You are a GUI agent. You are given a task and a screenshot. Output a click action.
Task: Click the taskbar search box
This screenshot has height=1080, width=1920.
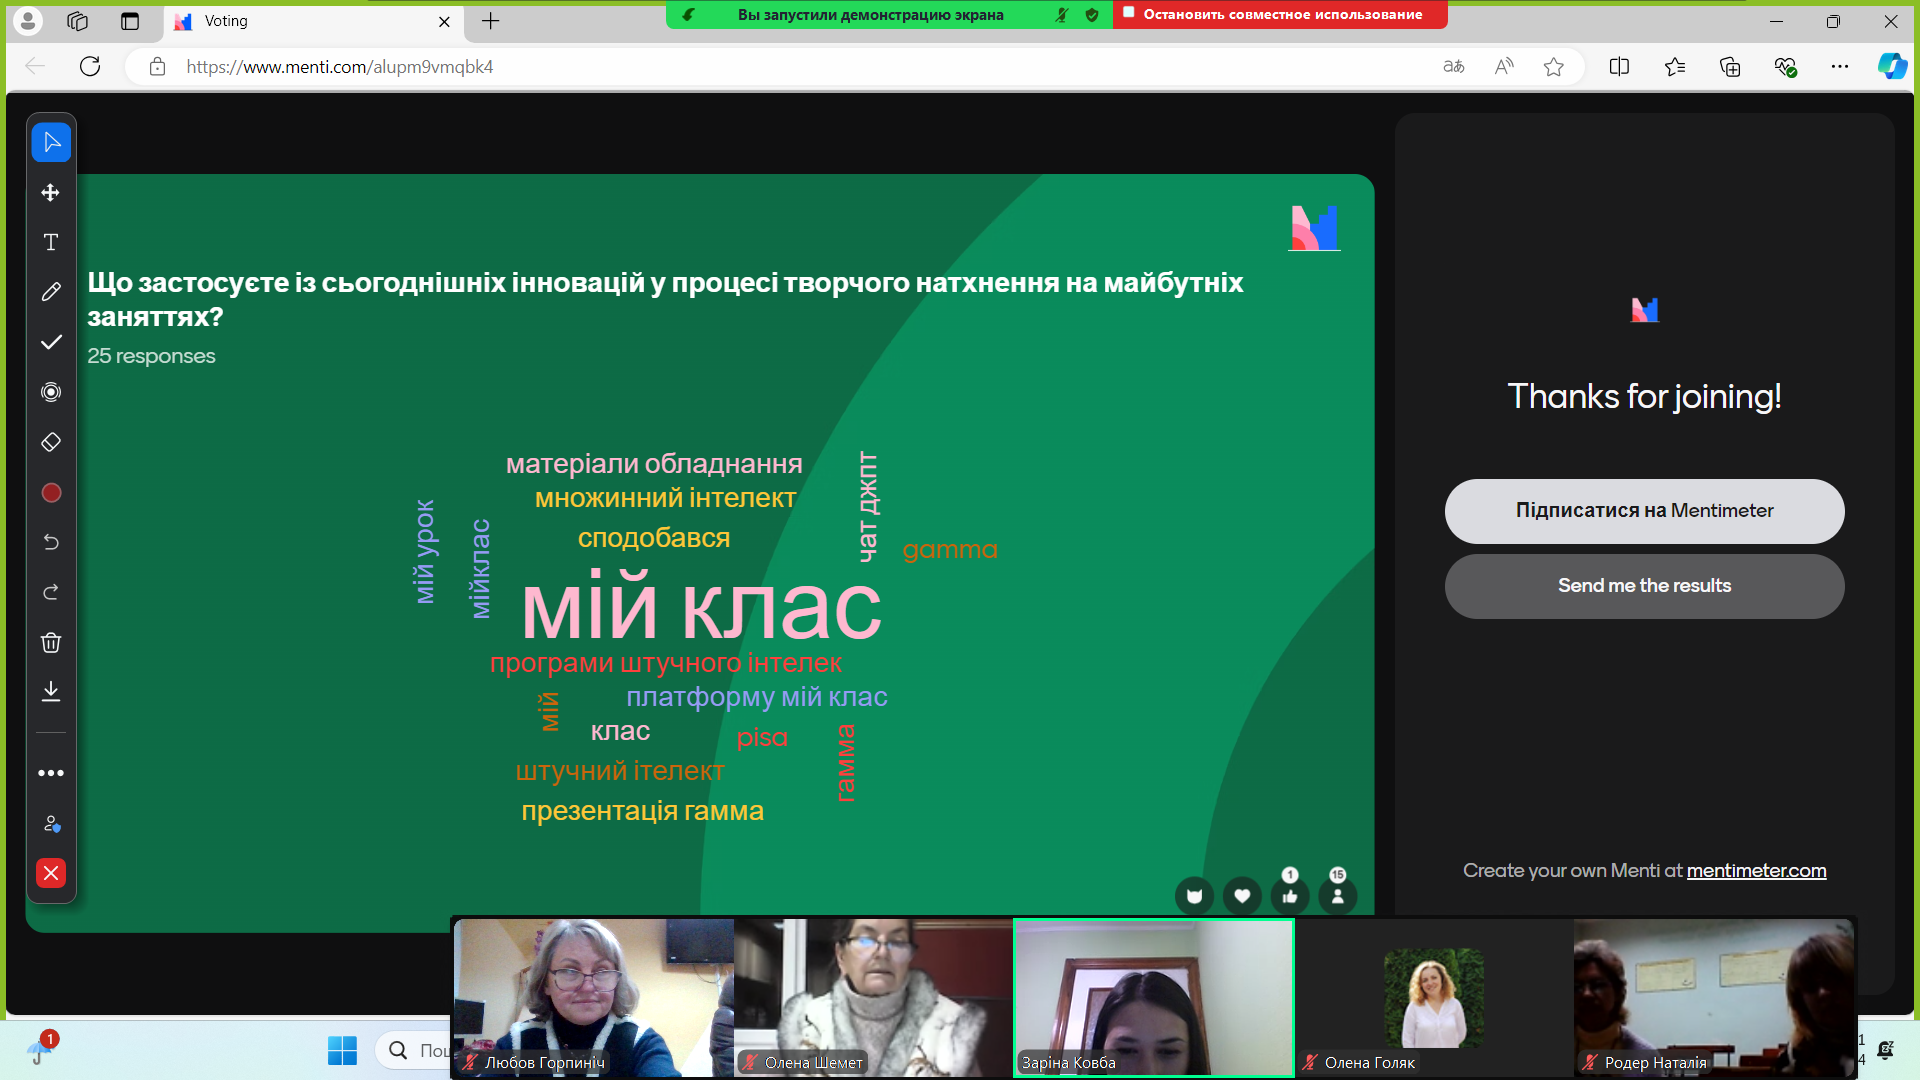[x=414, y=1050]
